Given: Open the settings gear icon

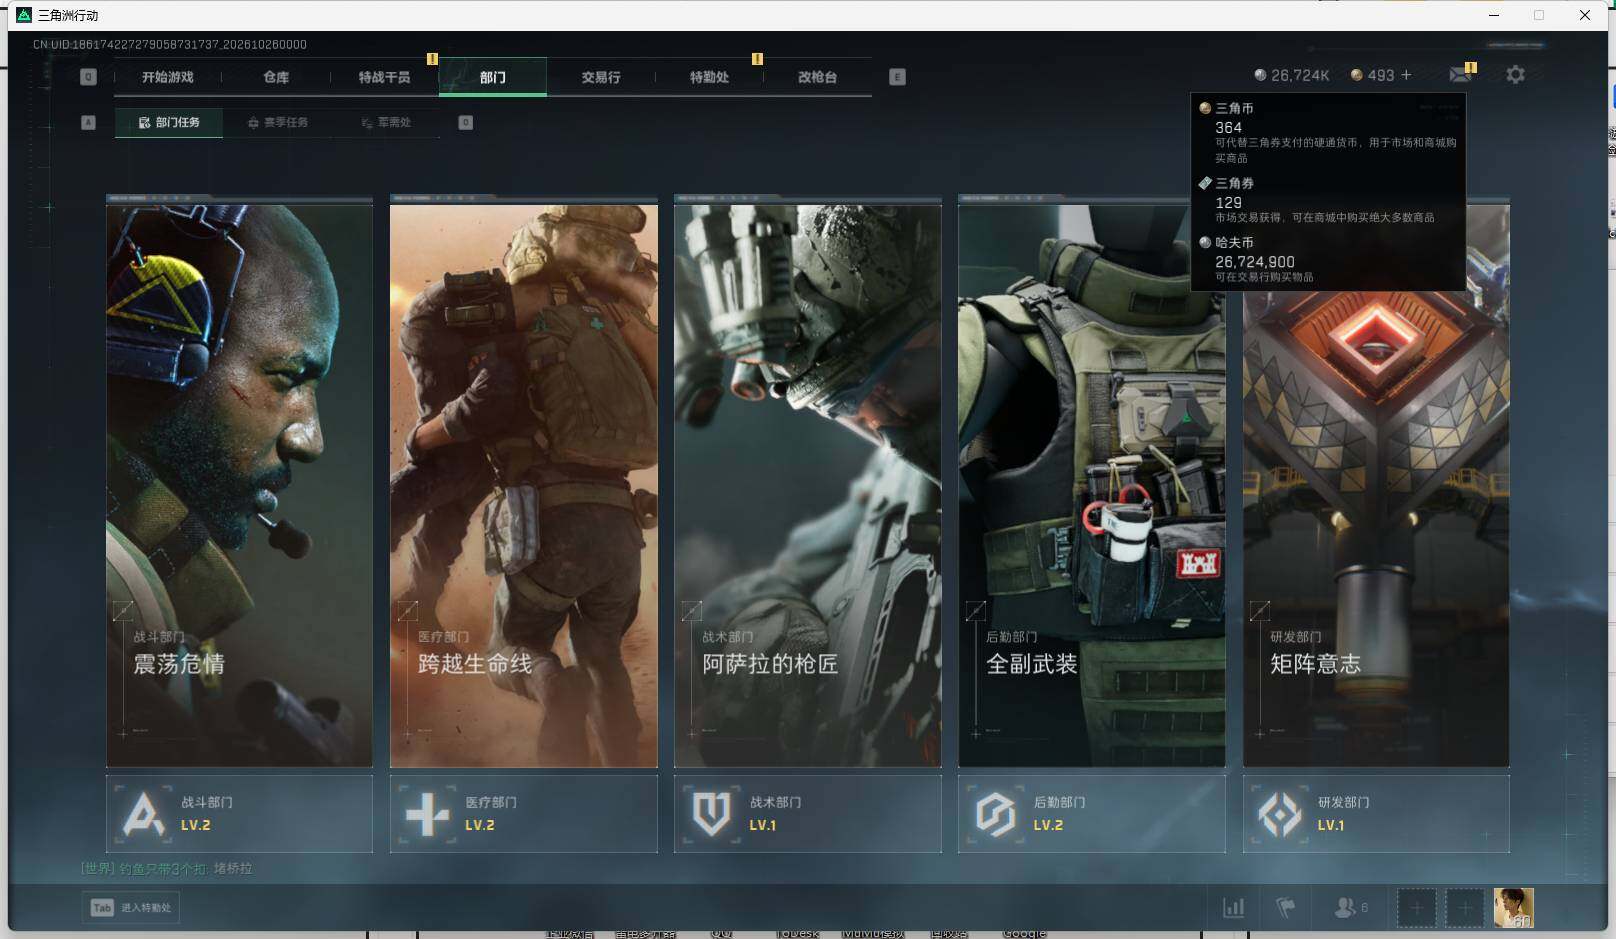Looking at the screenshot, I should tap(1515, 75).
